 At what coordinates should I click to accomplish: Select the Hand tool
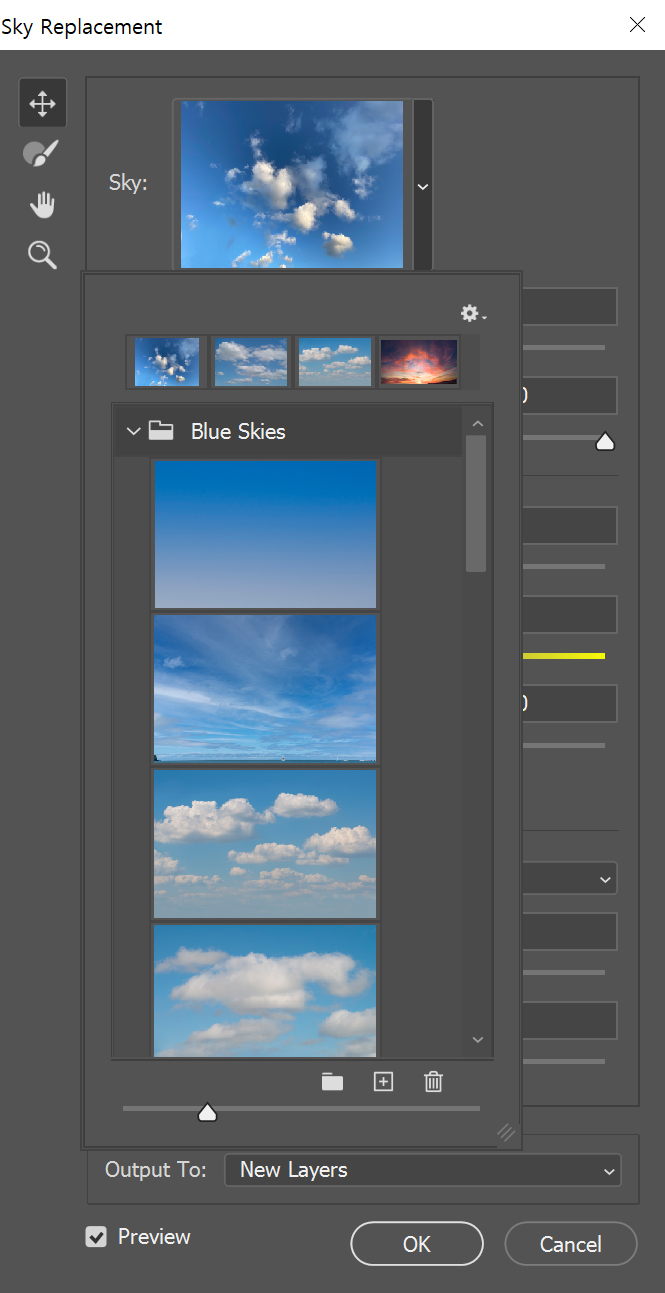coord(43,205)
